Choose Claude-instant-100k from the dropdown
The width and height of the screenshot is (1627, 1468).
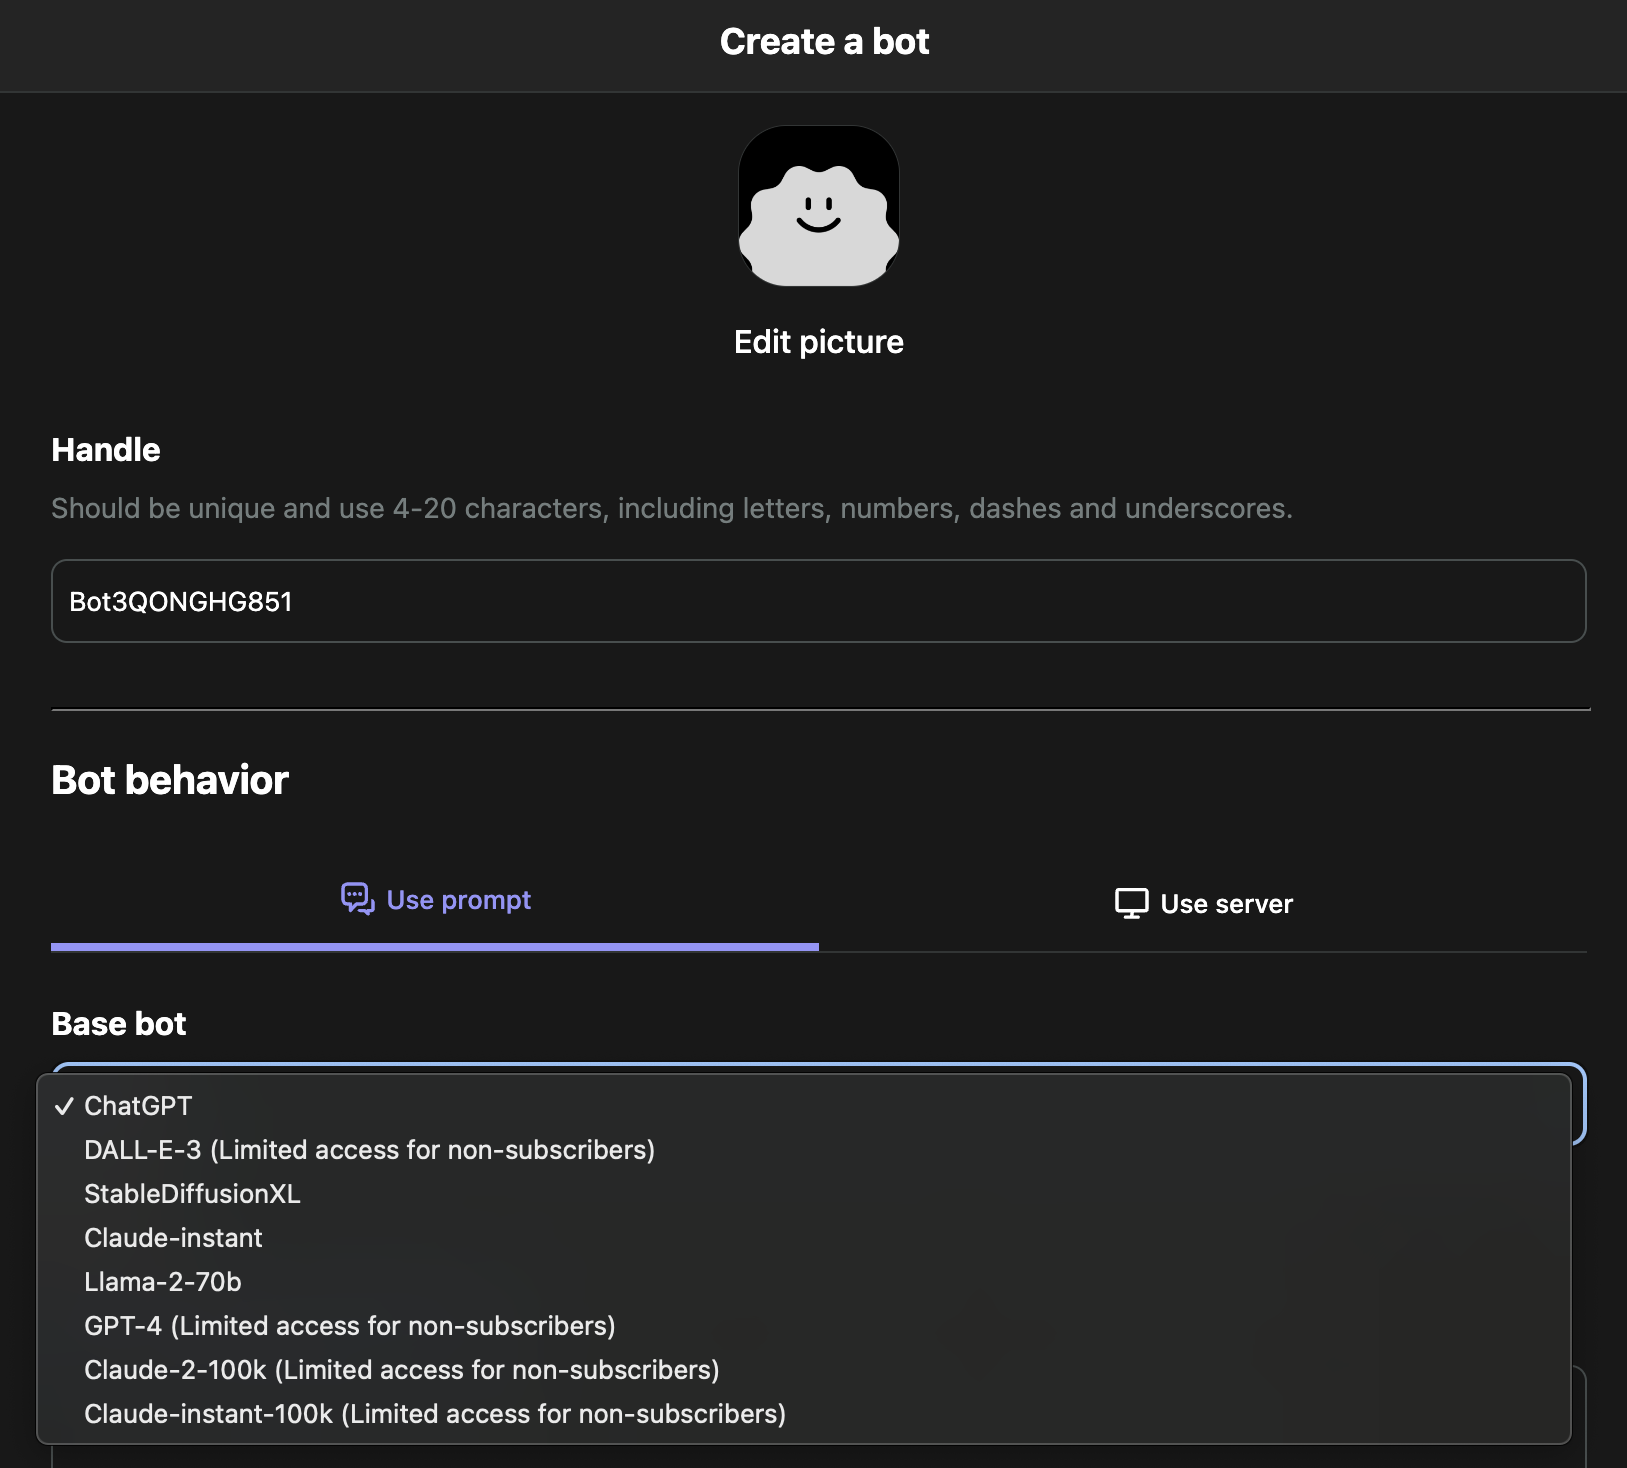tap(804, 1414)
